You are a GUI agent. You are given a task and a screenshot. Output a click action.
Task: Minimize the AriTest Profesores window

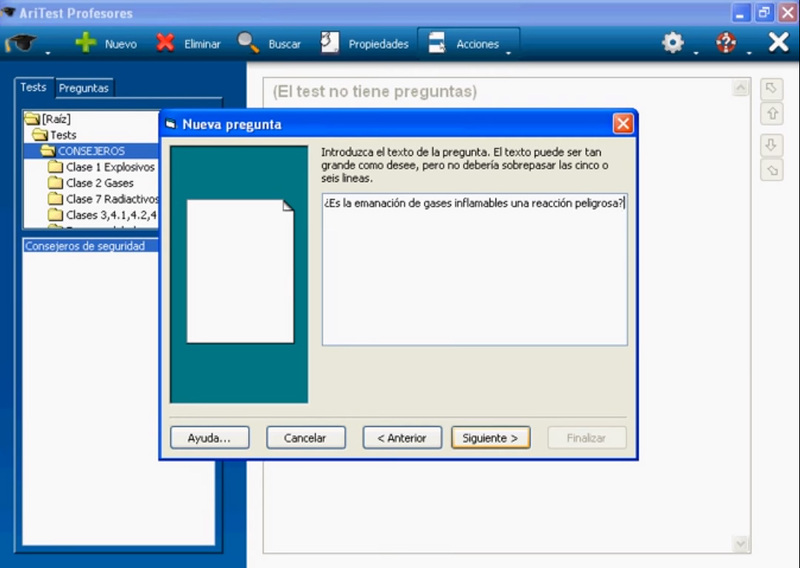(x=740, y=13)
